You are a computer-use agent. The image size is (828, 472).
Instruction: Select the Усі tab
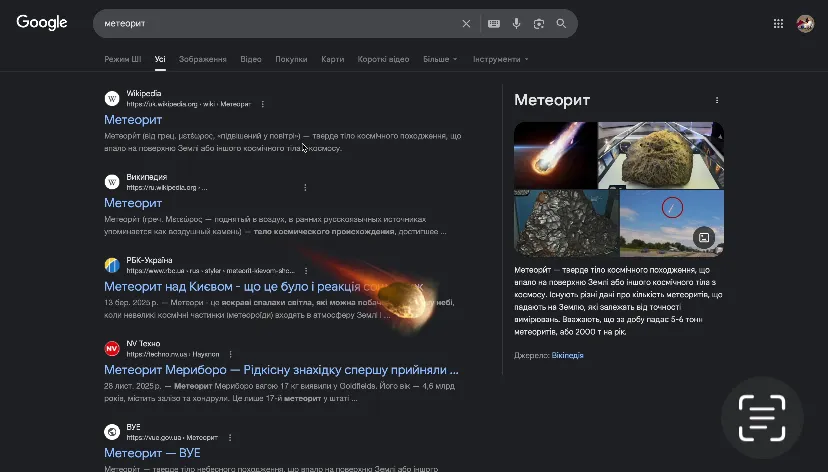(160, 59)
